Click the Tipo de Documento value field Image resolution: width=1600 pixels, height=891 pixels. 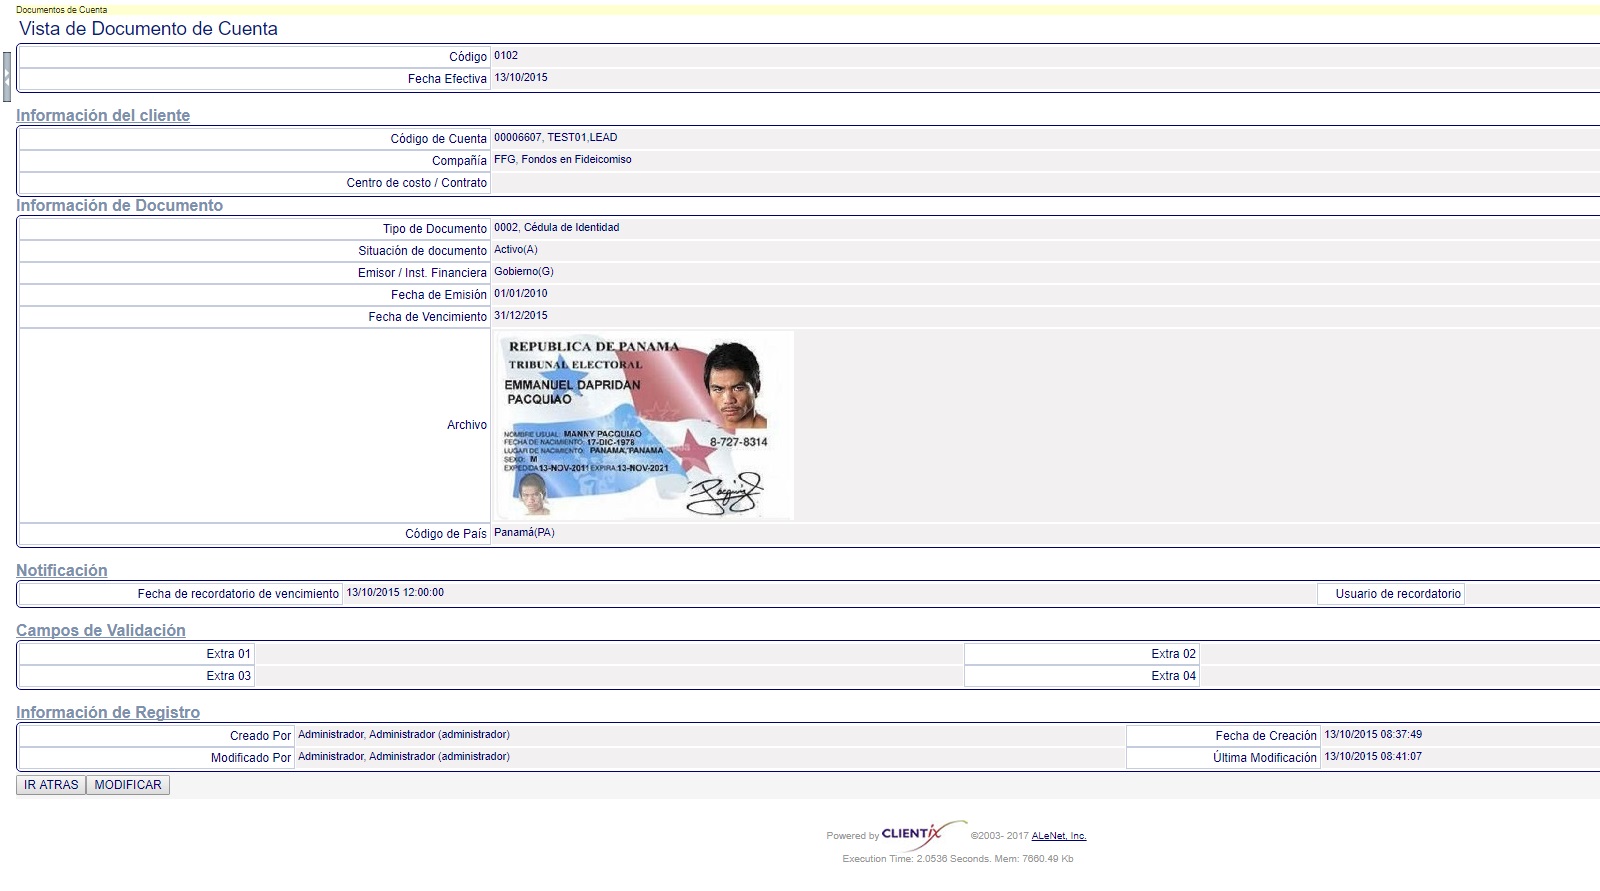[x=556, y=228]
